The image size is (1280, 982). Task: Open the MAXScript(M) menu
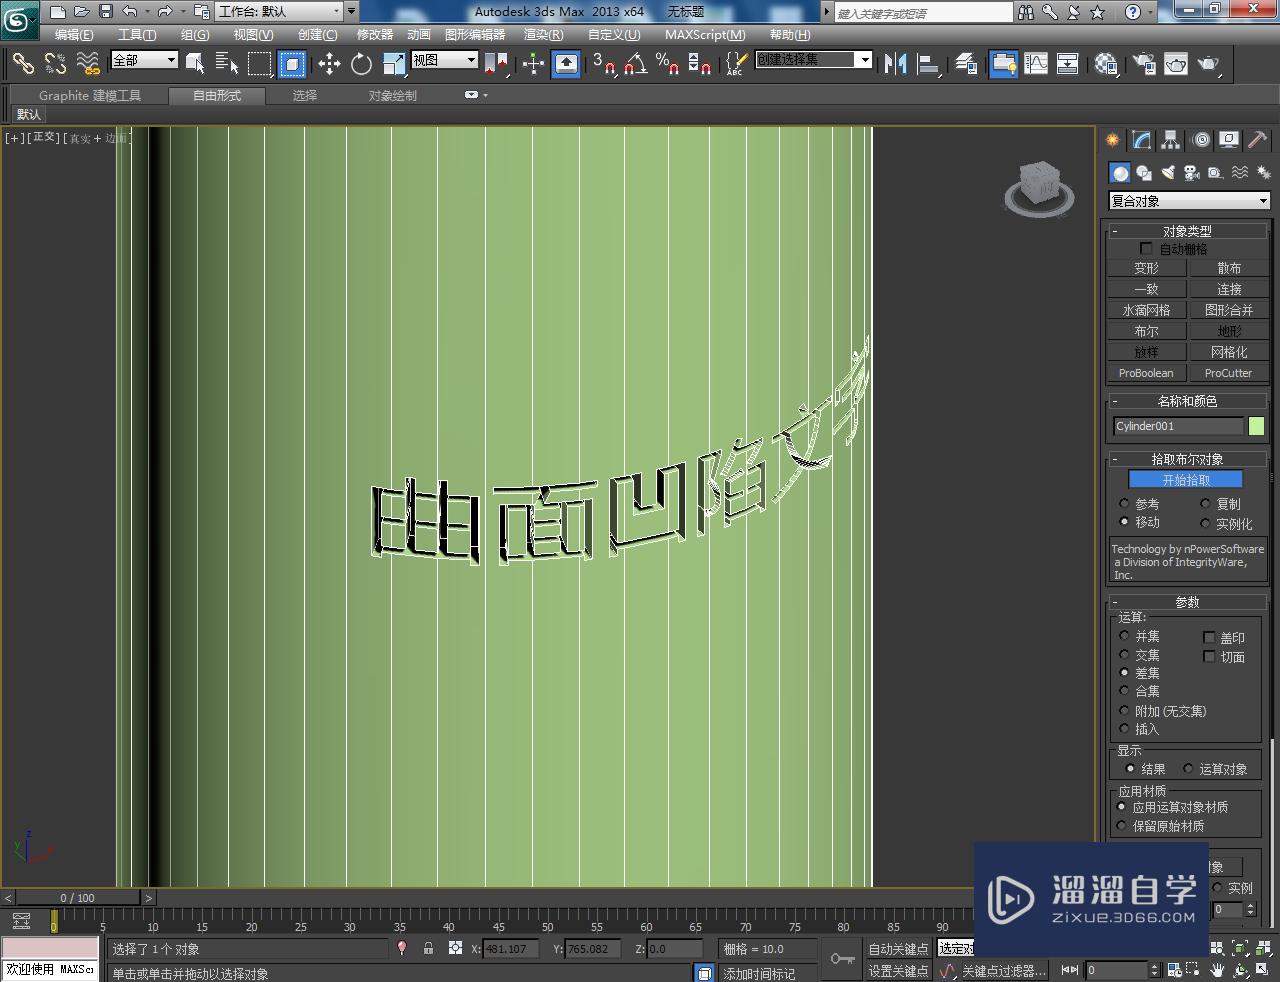[705, 35]
